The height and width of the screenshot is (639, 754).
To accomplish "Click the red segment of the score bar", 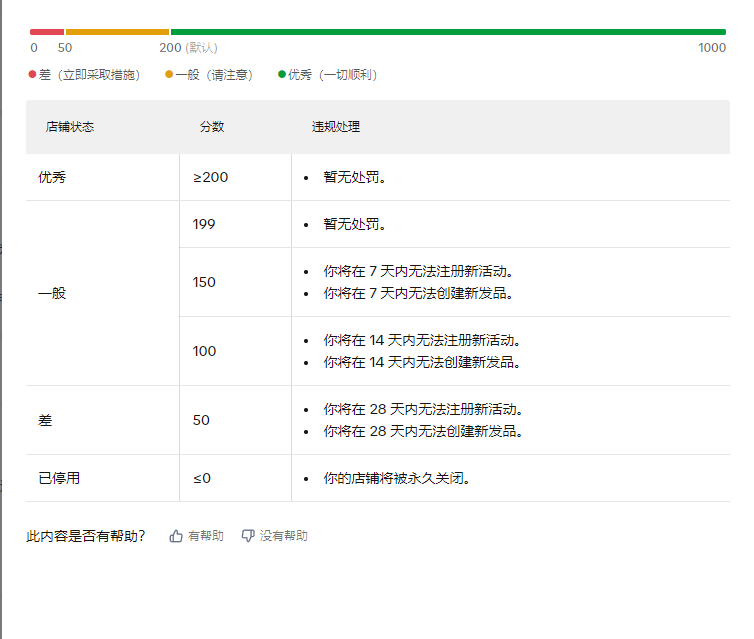I will [x=47, y=32].
